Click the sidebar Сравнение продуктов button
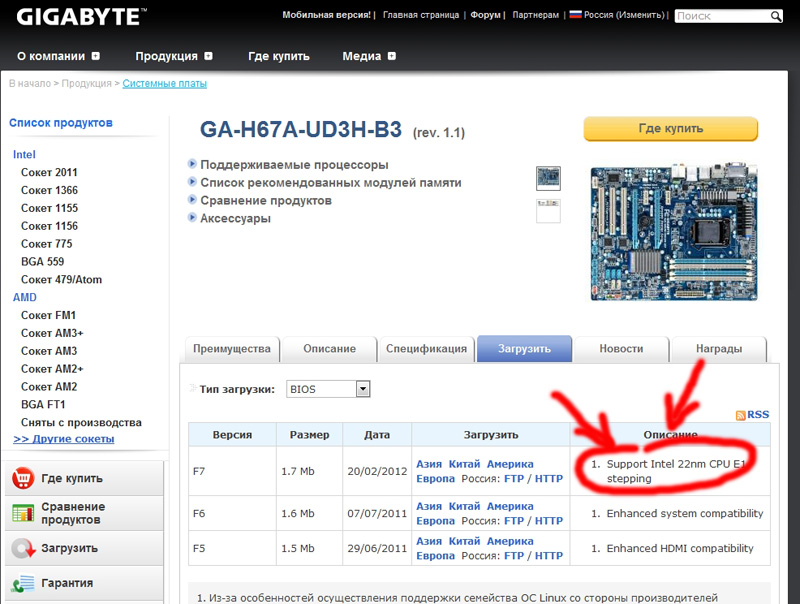This screenshot has height=604, width=800. (x=84, y=513)
